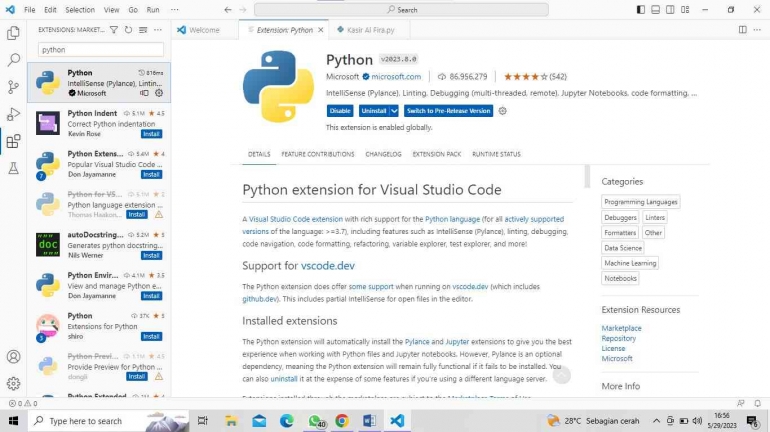Switch to the Changelog tab

click(383, 154)
